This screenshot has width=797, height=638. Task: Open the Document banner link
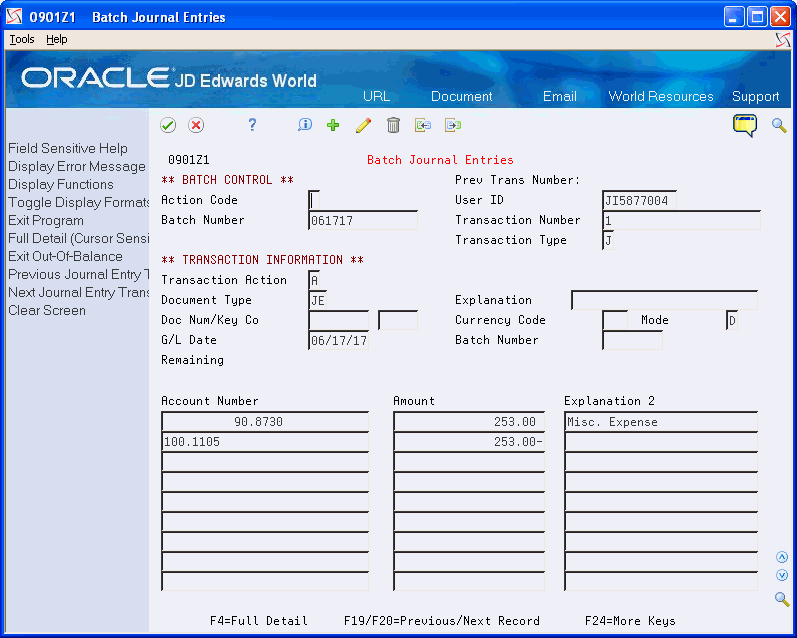462,97
